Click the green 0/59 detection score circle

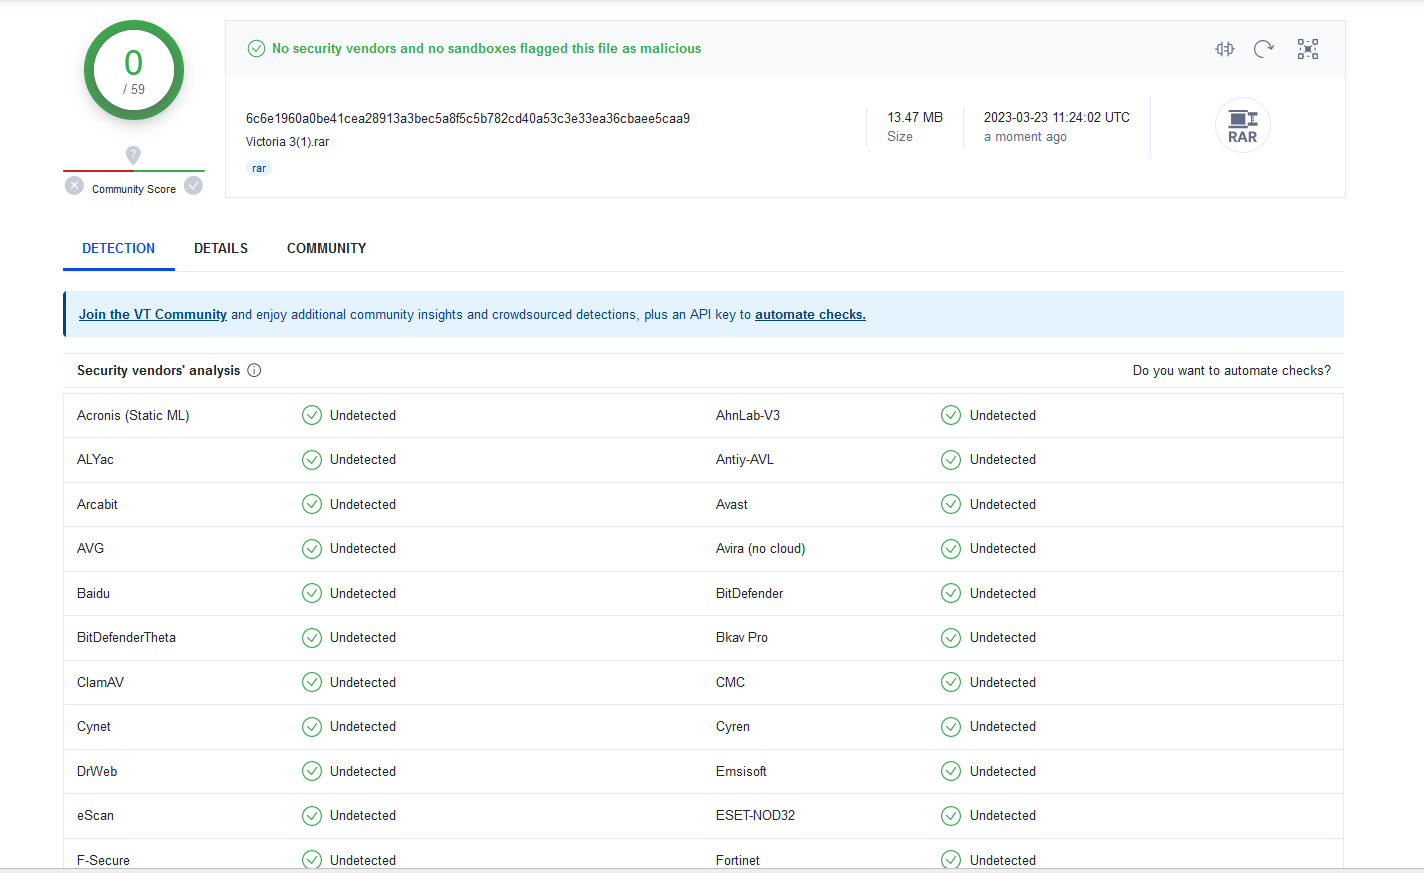[x=134, y=71]
